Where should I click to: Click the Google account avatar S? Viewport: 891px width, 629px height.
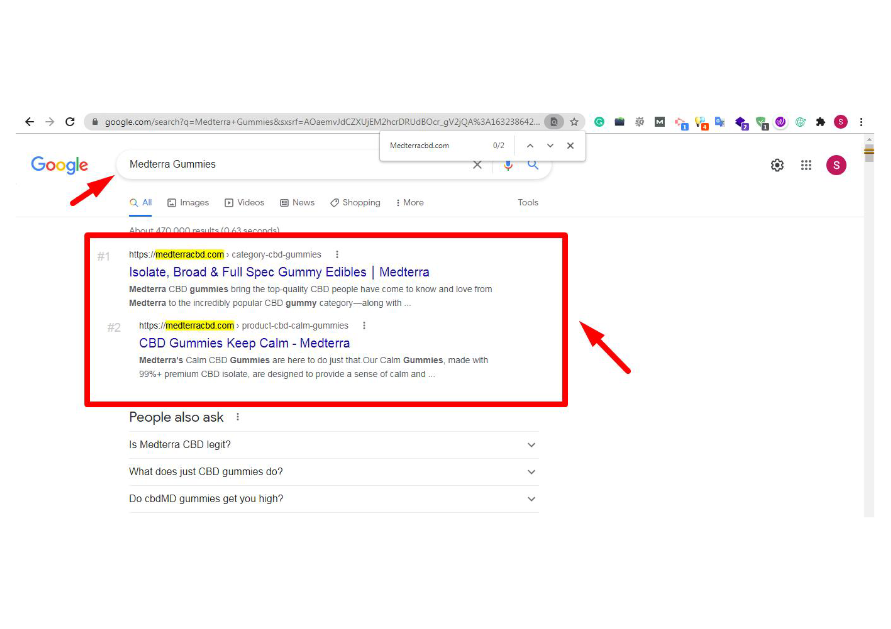pos(836,165)
